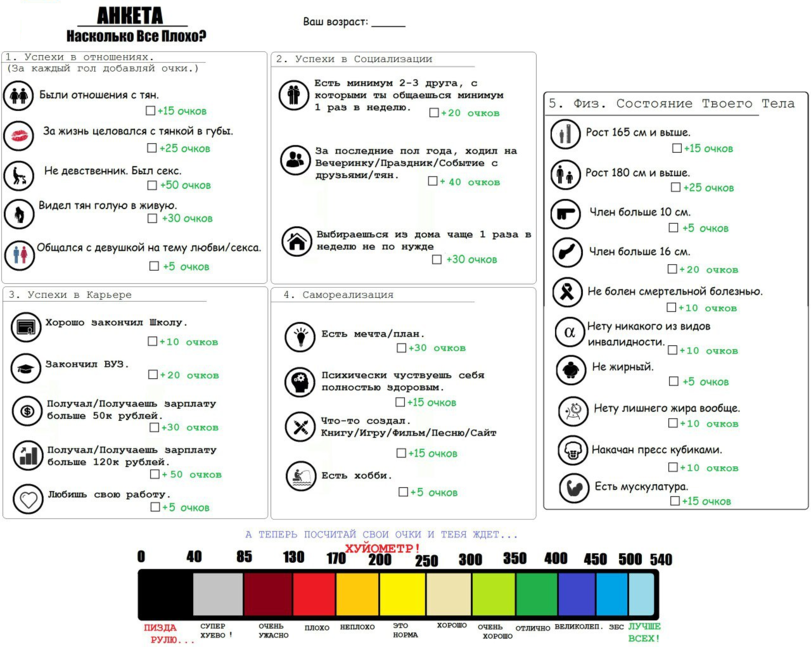Click the ribbon icon beside 'Не болен смертельной болезнью'

pos(567,292)
